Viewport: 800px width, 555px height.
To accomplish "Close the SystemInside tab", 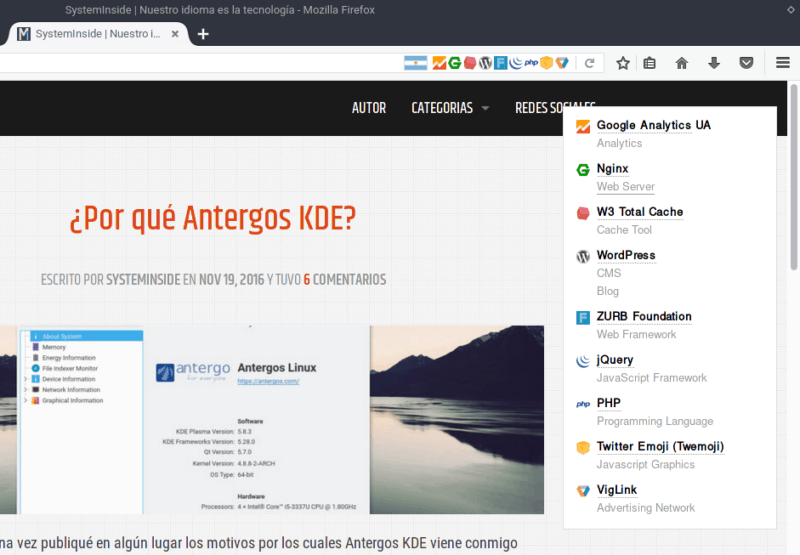I will pos(175,34).
